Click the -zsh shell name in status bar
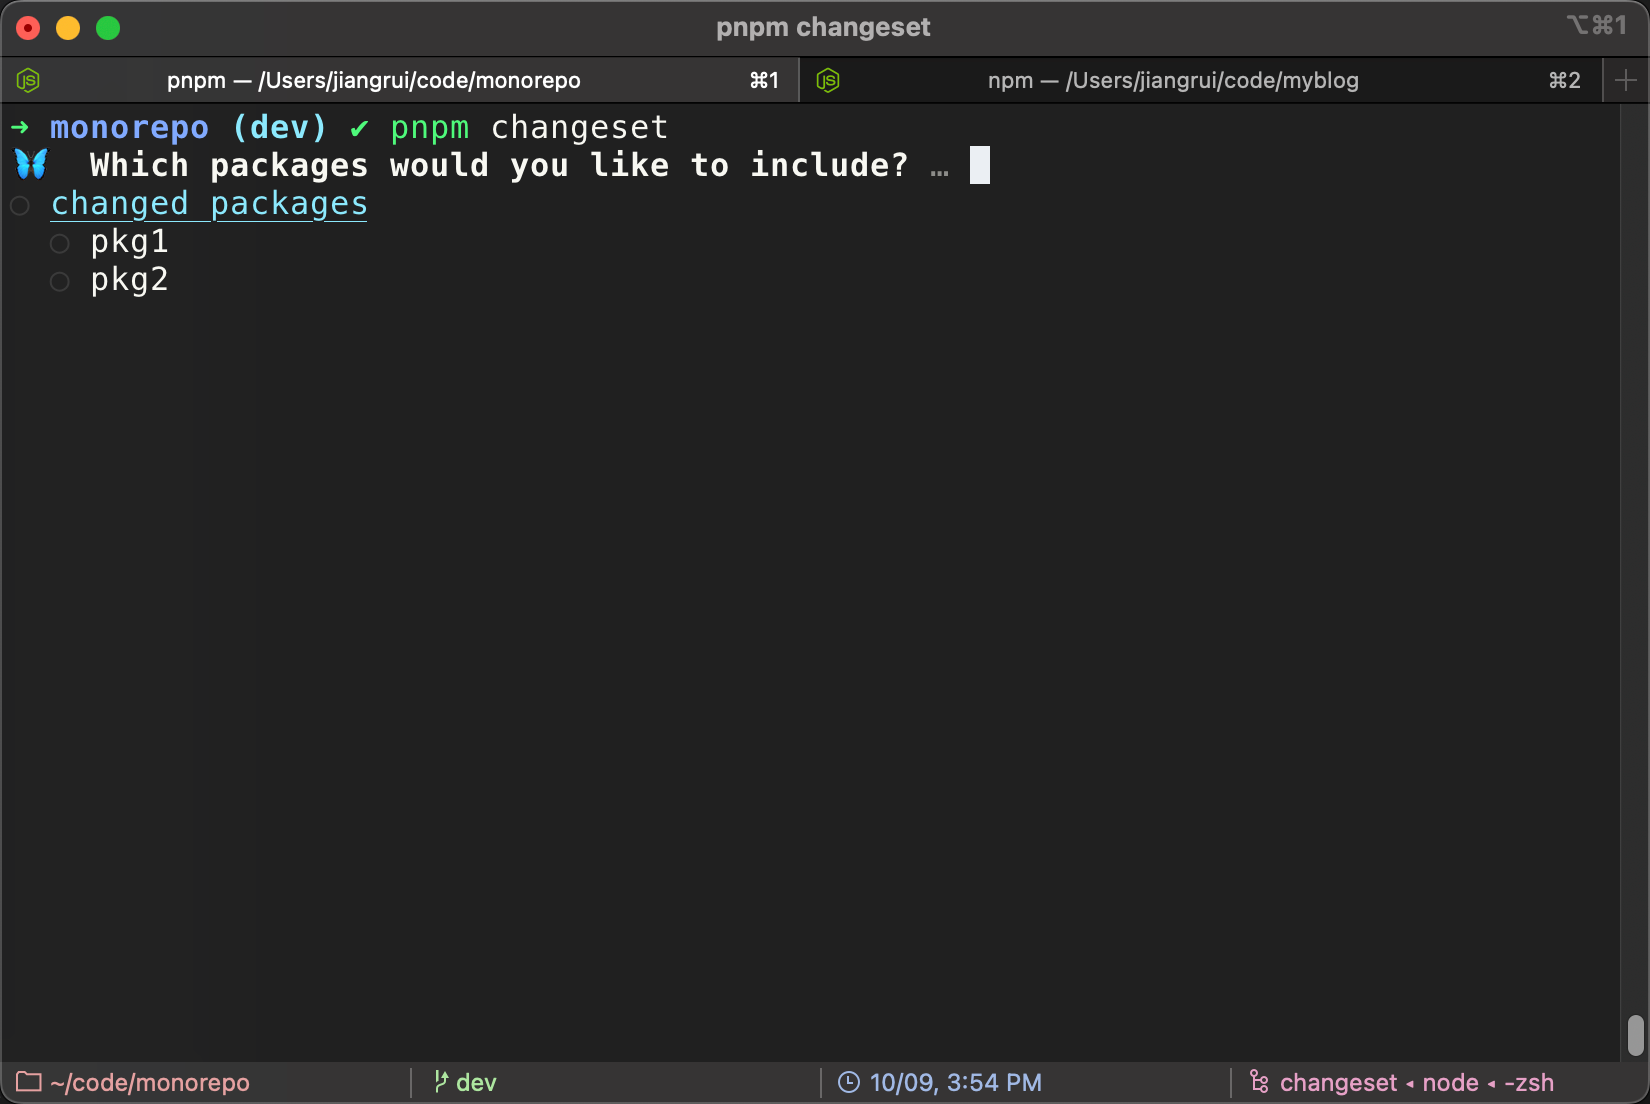 [x=1529, y=1083]
